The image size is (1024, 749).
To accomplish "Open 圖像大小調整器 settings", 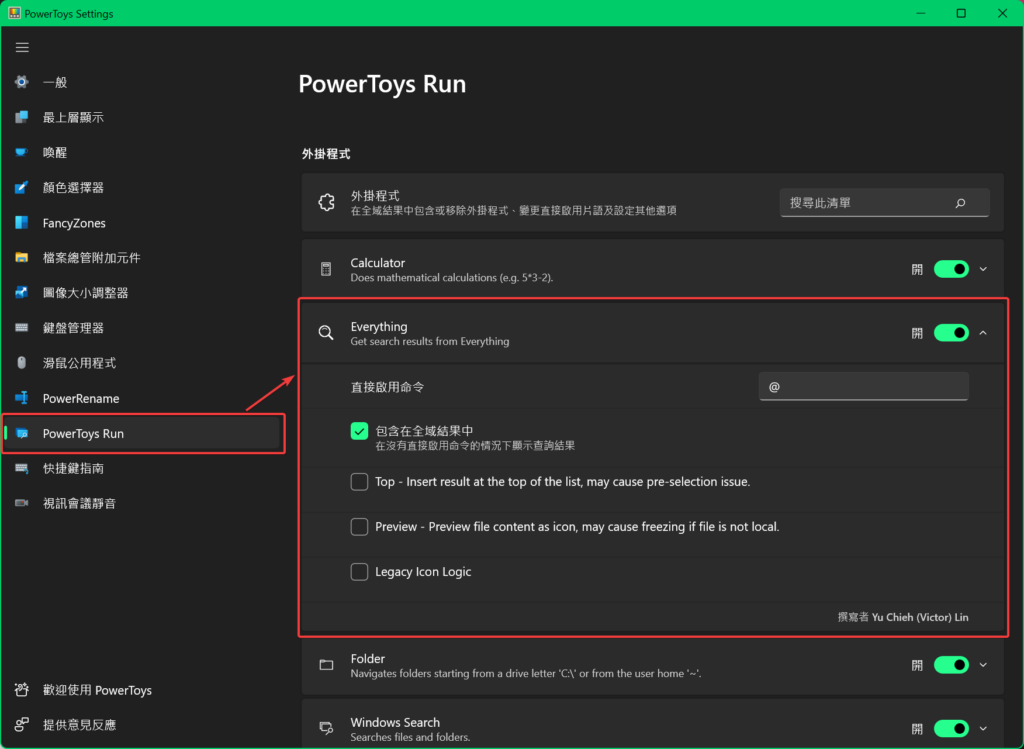I will (142, 293).
